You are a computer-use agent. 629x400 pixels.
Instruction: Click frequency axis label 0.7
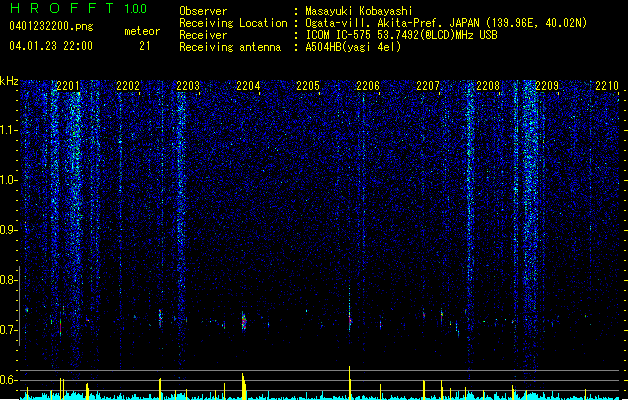point(8,330)
